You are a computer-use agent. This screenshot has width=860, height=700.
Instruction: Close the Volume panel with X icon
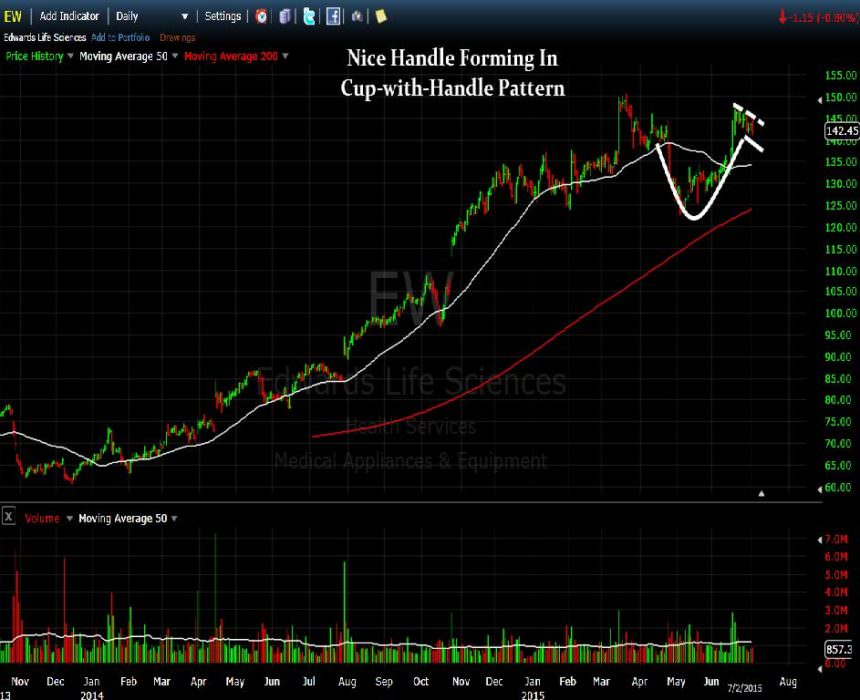coord(8,516)
